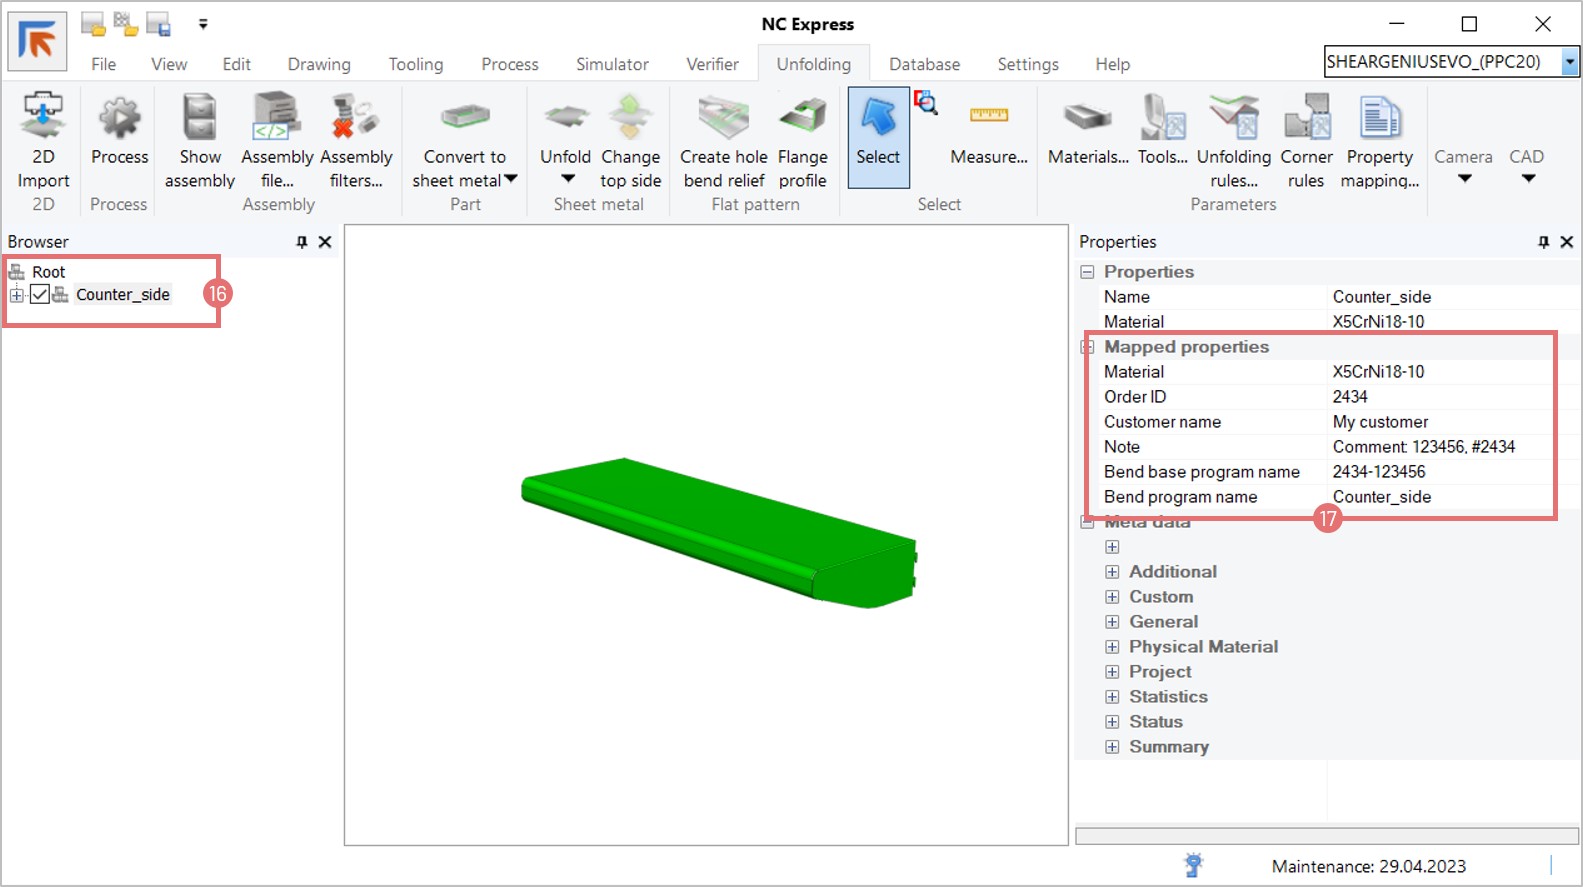Toggle the Counter_side checkbox
Image resolution: width=1583 pixels, height=887 pixels.
(x=40, y=294)
